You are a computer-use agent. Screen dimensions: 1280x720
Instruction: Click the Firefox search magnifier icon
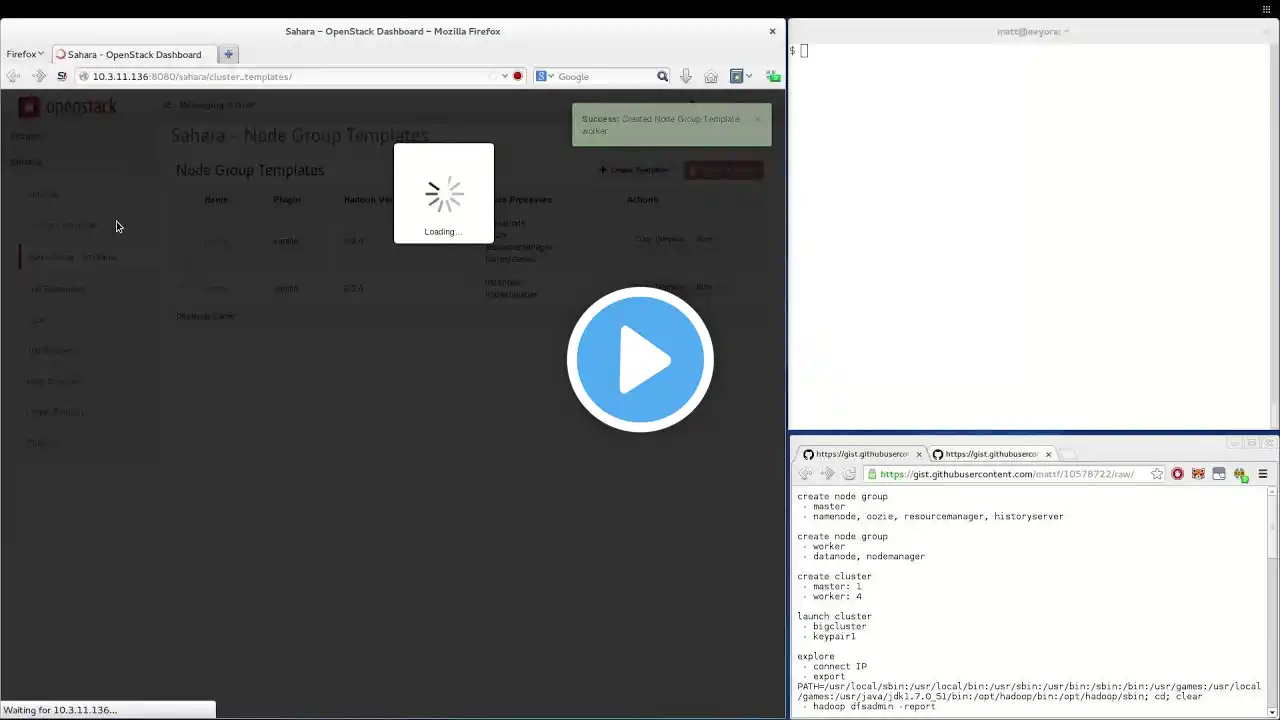click(x=662, y=76)
